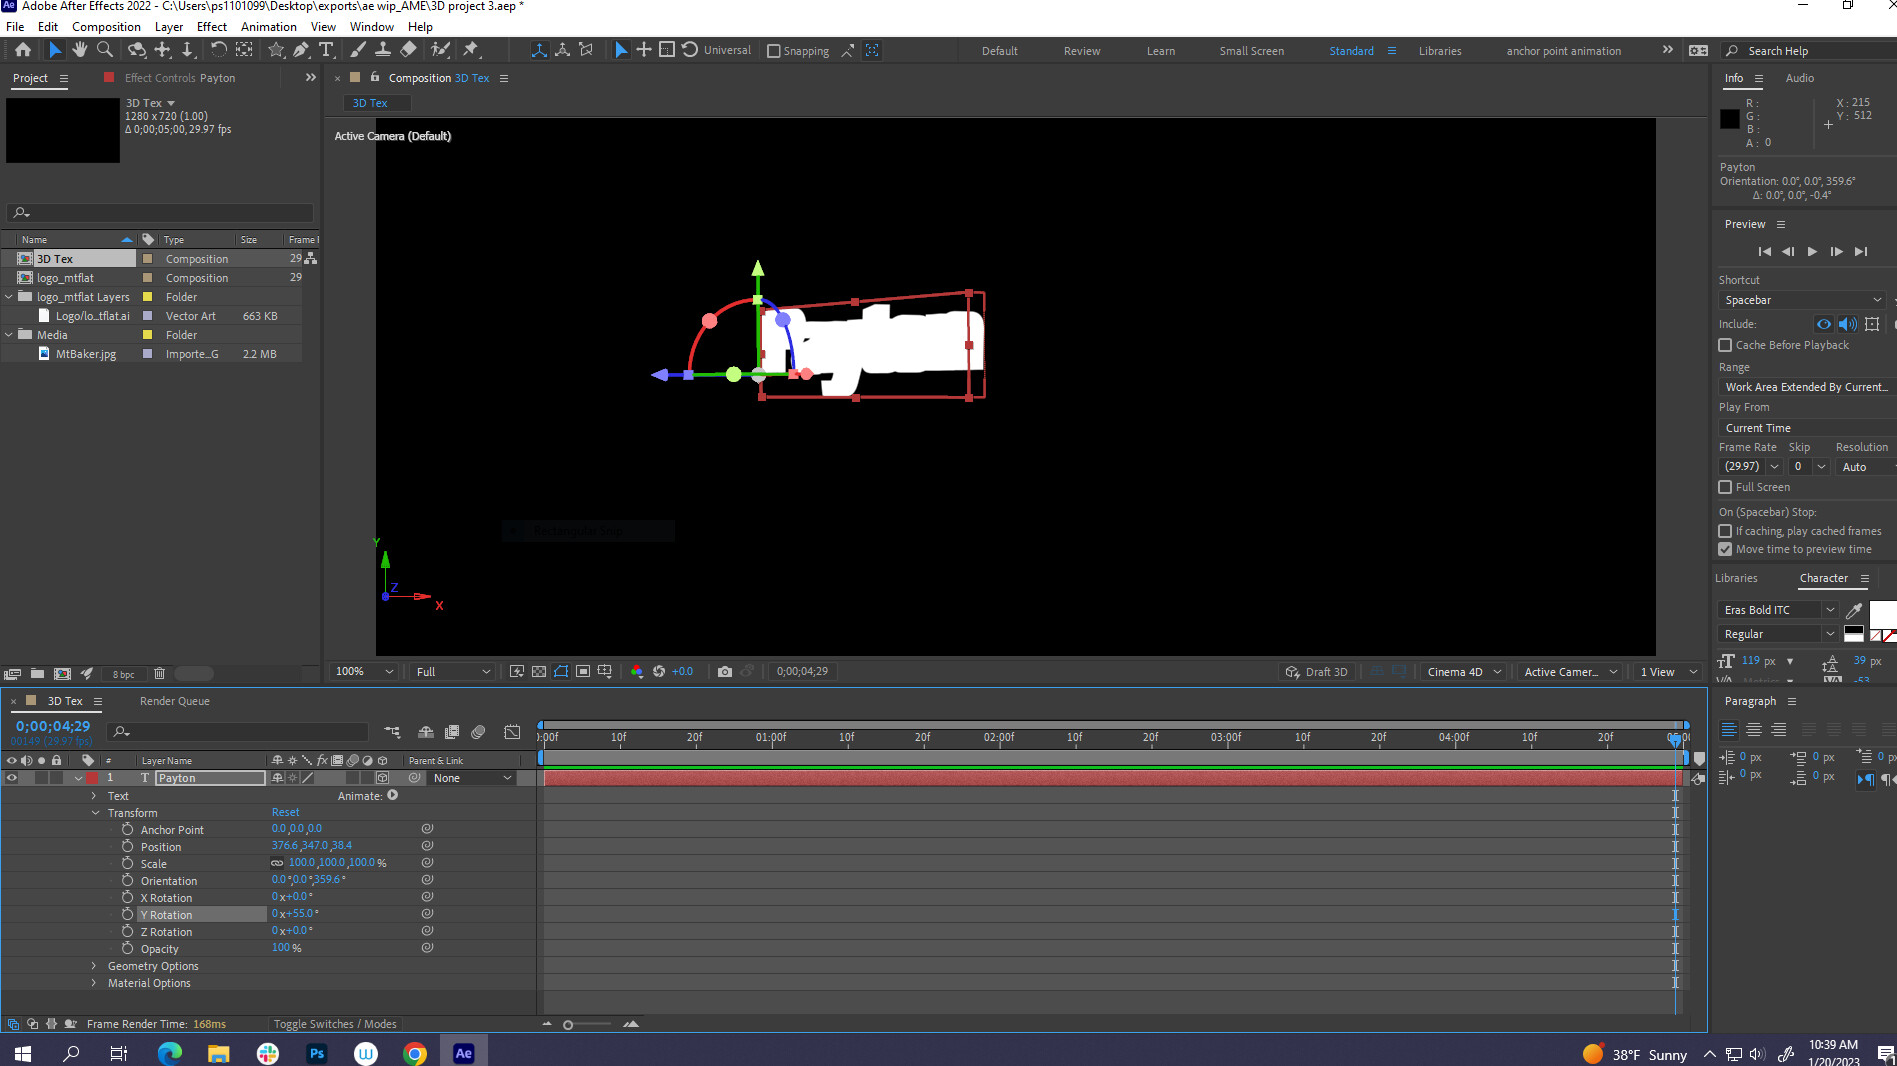This screenshot has height=1066, width=1897.
Task: Select the Hand tool
Action: click(x=80, y=50)
